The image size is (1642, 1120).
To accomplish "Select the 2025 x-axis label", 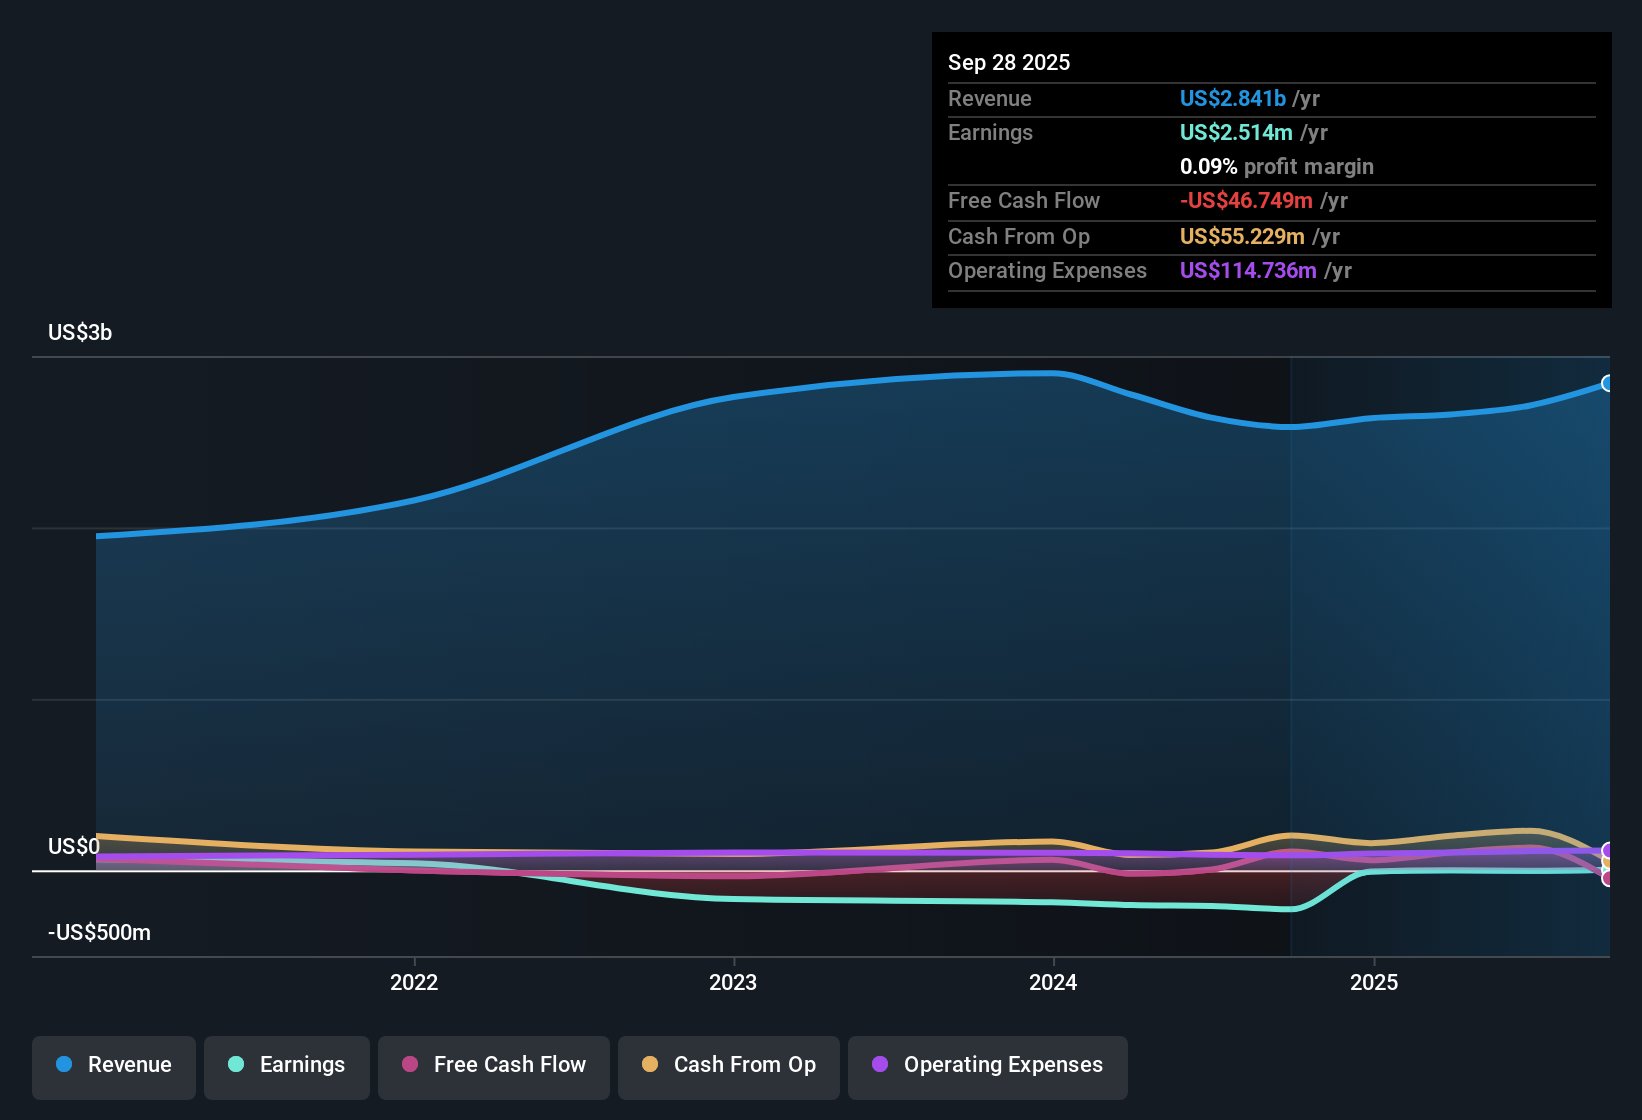I will [x=1374, y=982].
